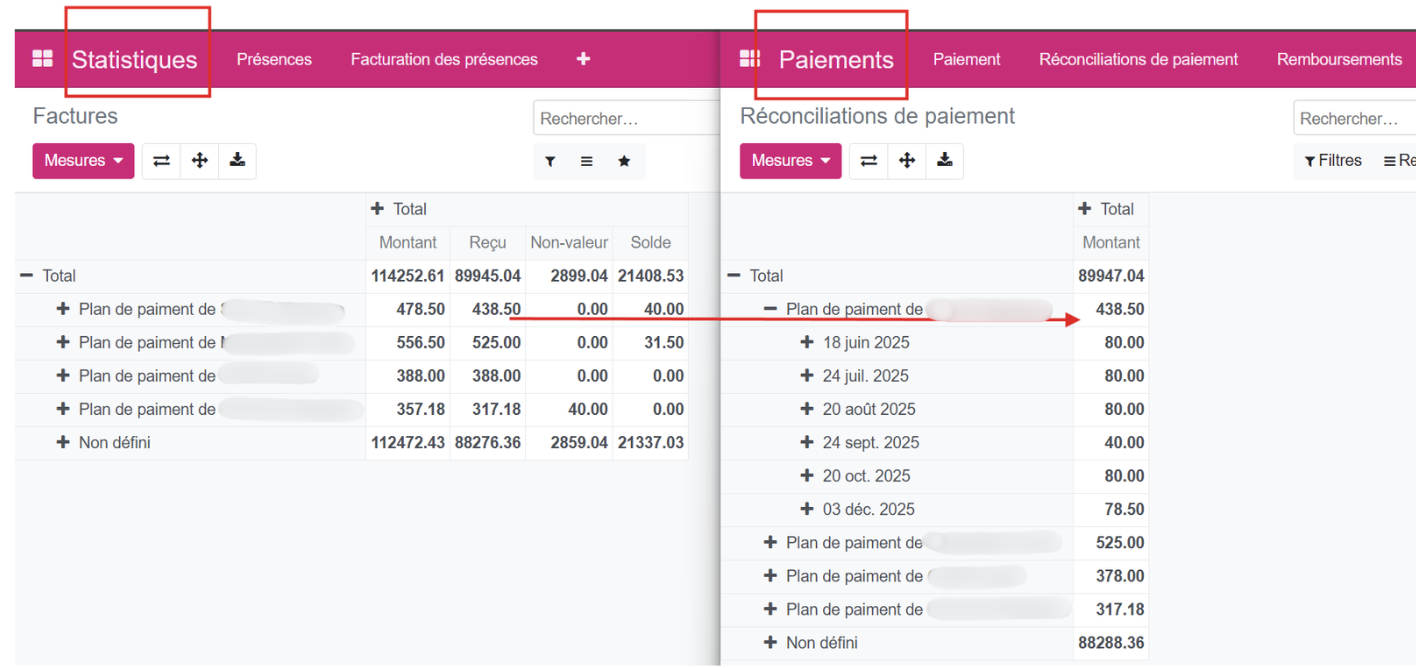Select the Facturation des présences menu entry
The width and height of the screenshot is (1416, 668).
click(x=444, y=59)
